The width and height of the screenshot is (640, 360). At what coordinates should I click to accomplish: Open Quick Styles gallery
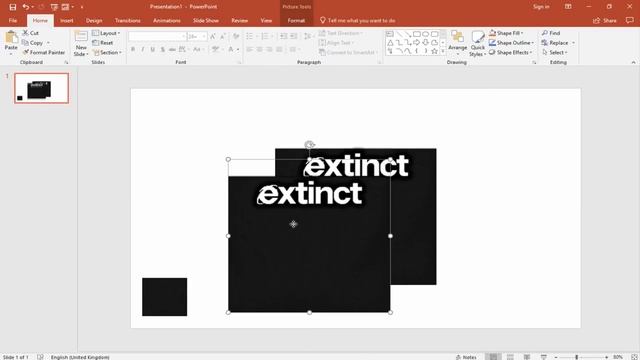(x=478, y=43)
